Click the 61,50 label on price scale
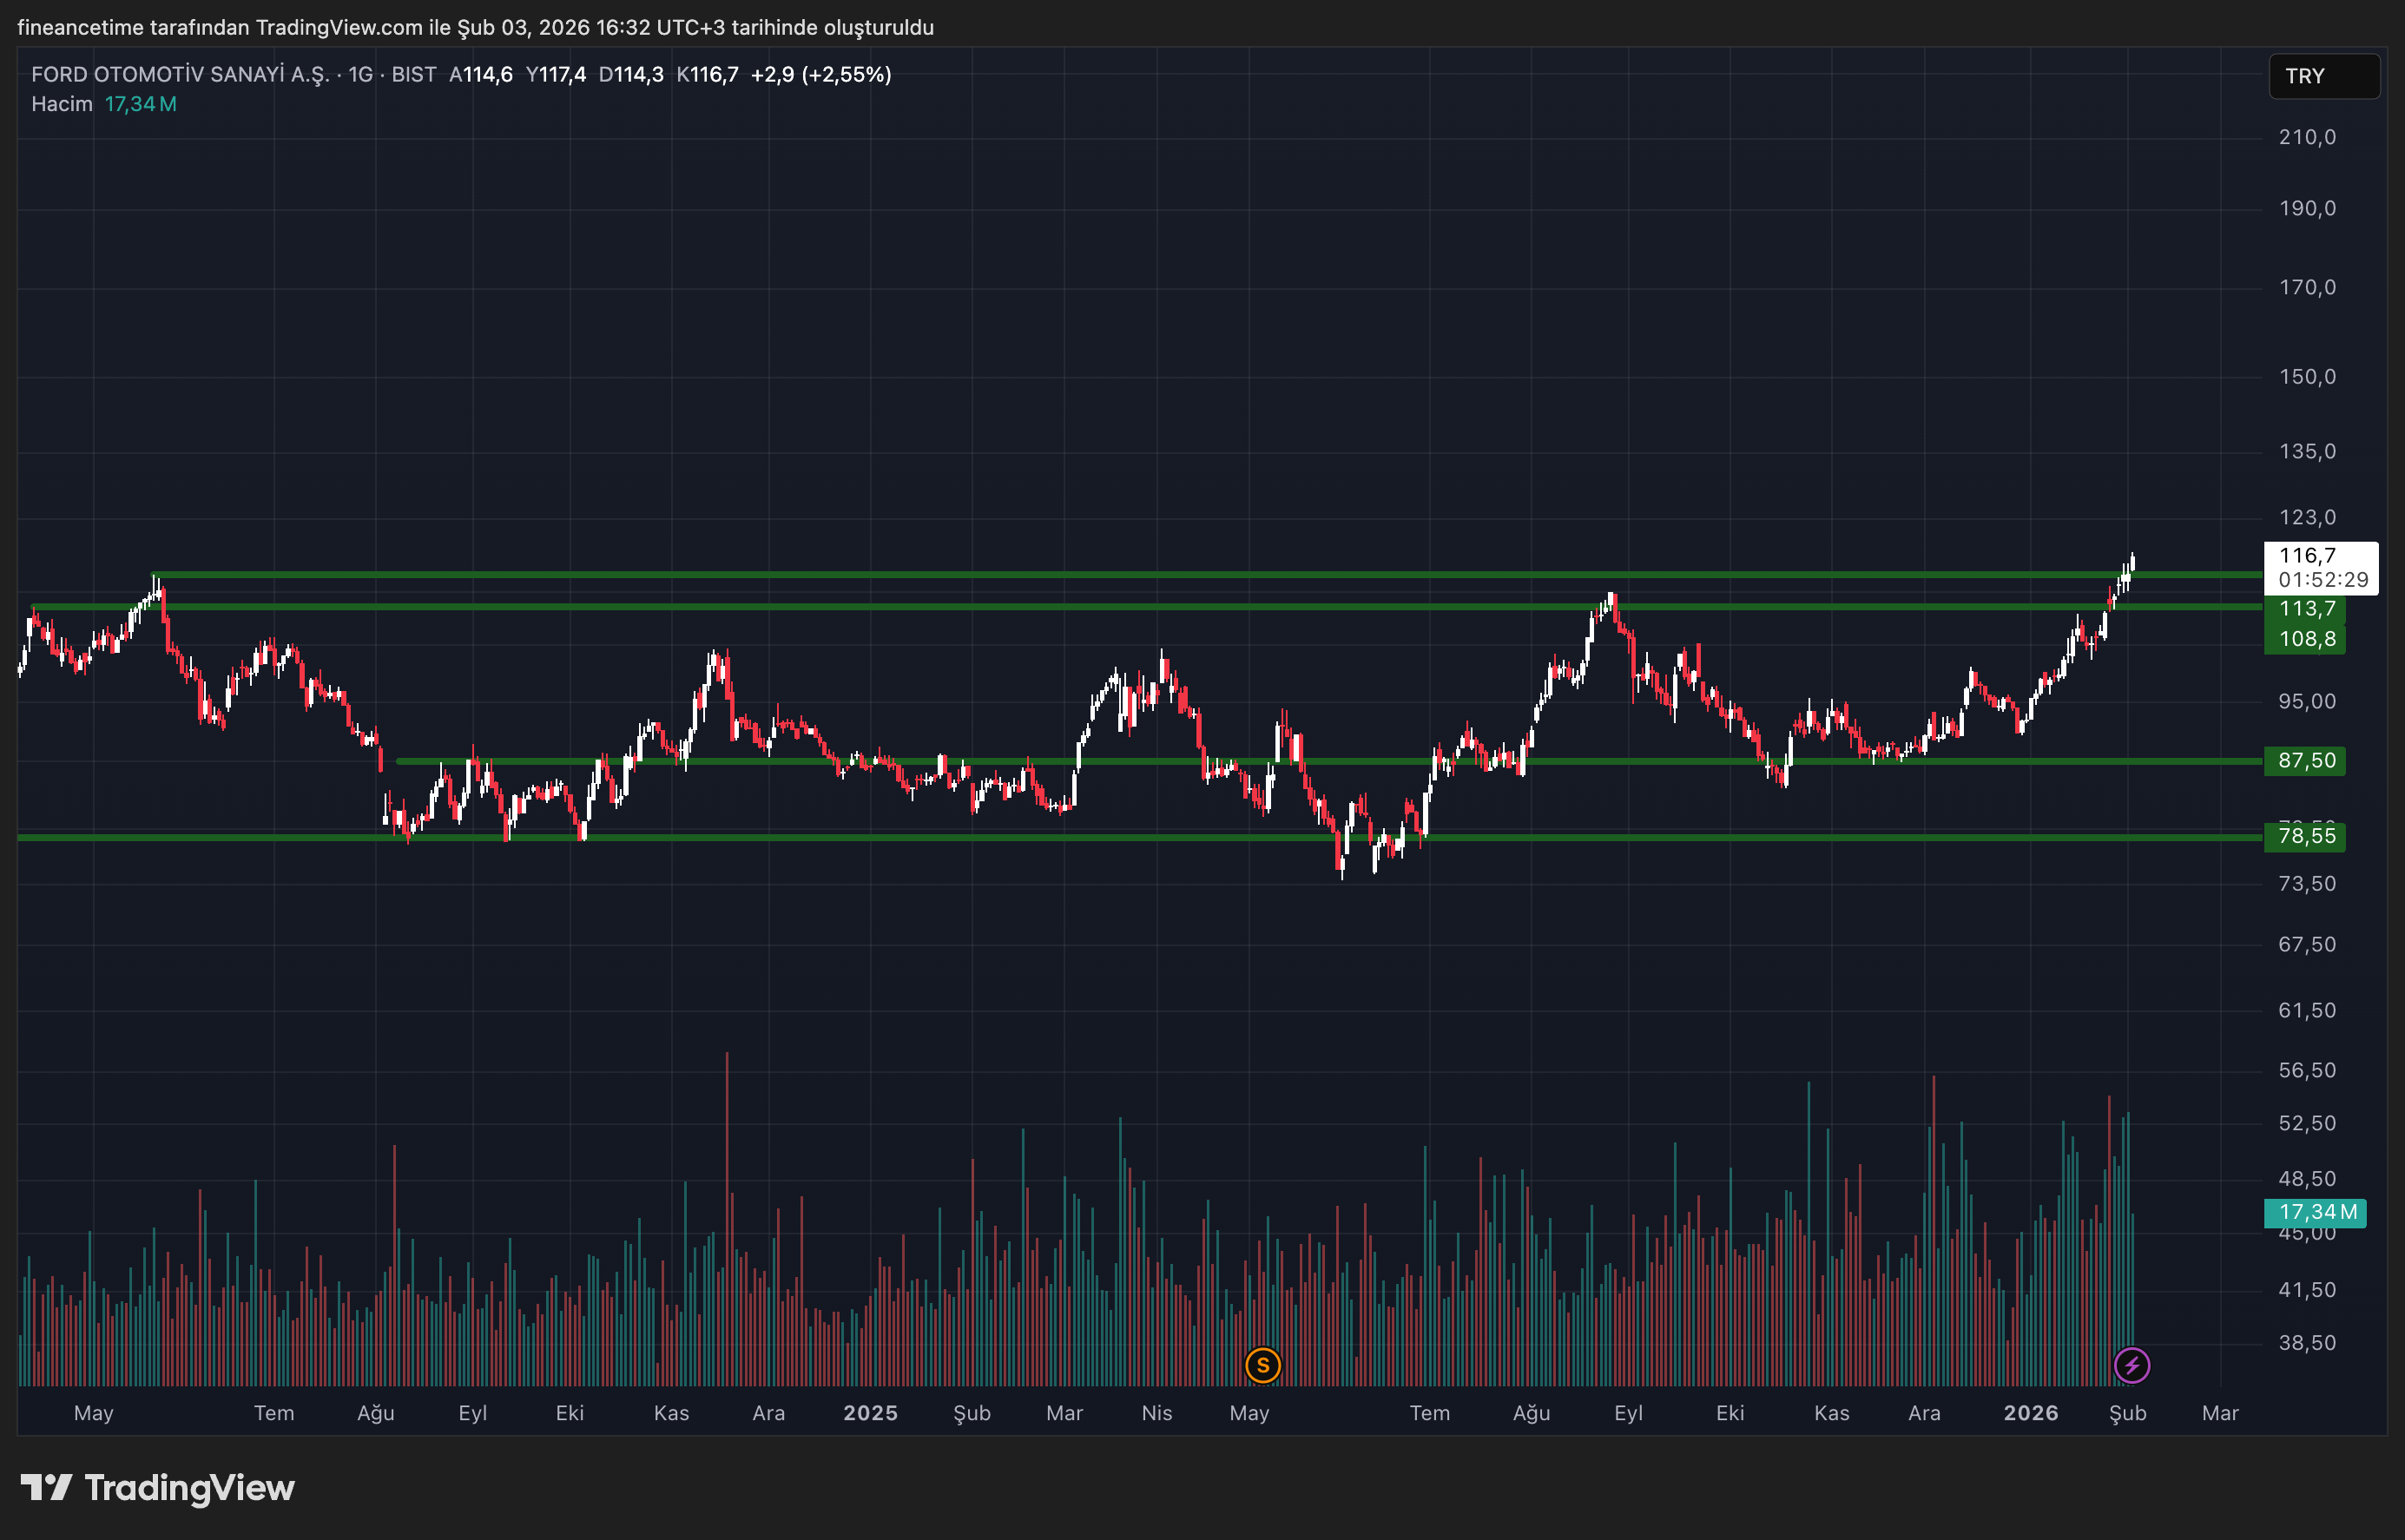Image resolution: width=2405 pixels, height=1540 pixels. (x=2307, y=1011)
